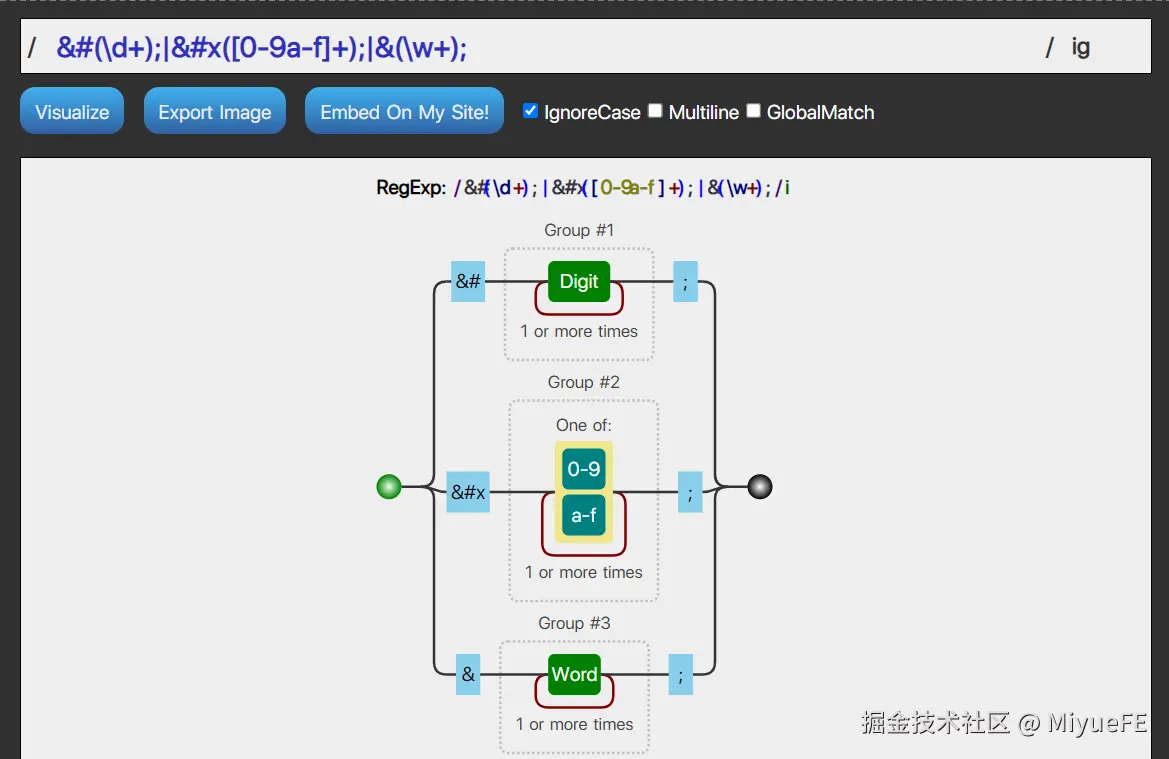The width and height of the screenshot is (1169, 759).
Task: Click the &#x literal box
Action: [x=468, y=492]
